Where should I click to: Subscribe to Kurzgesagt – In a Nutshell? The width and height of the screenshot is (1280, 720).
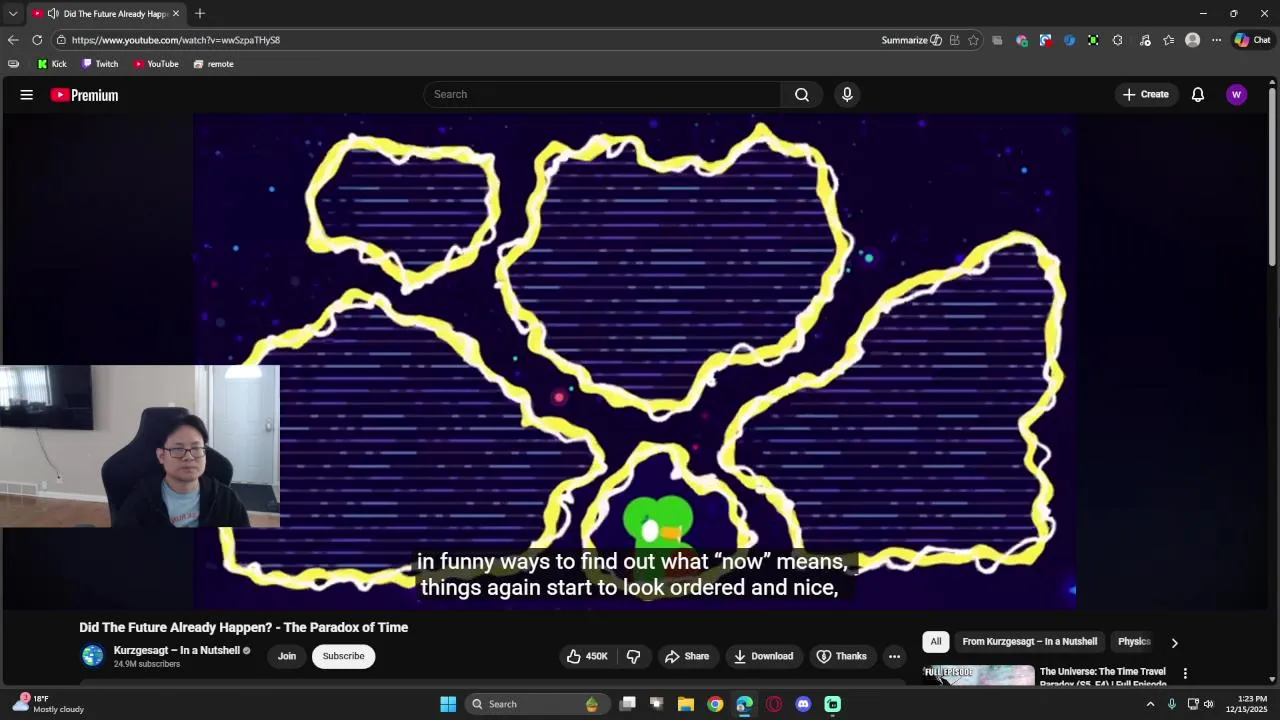[x=343, y=656]
